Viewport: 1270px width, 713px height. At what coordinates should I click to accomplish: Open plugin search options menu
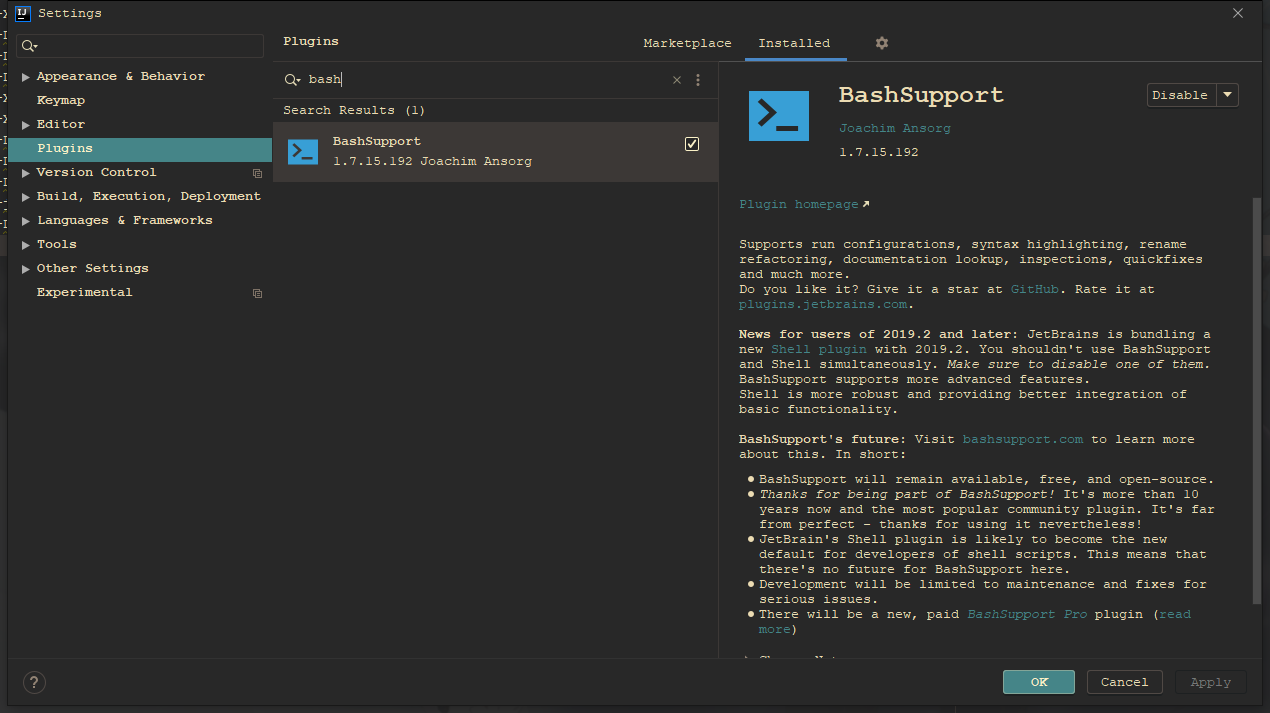tap(698, 80)
